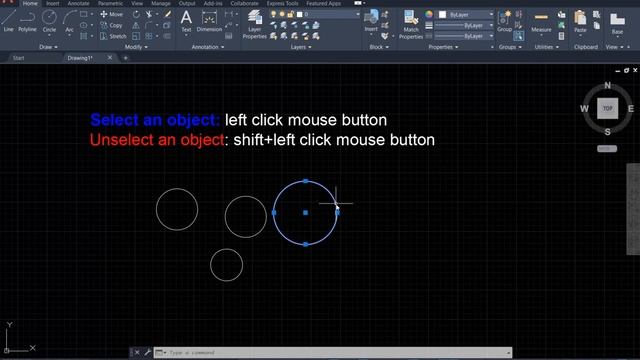Viewport: 640px width, 360px height.
Task: Open the Parametric ribbon tab
Action: point(110,3)
